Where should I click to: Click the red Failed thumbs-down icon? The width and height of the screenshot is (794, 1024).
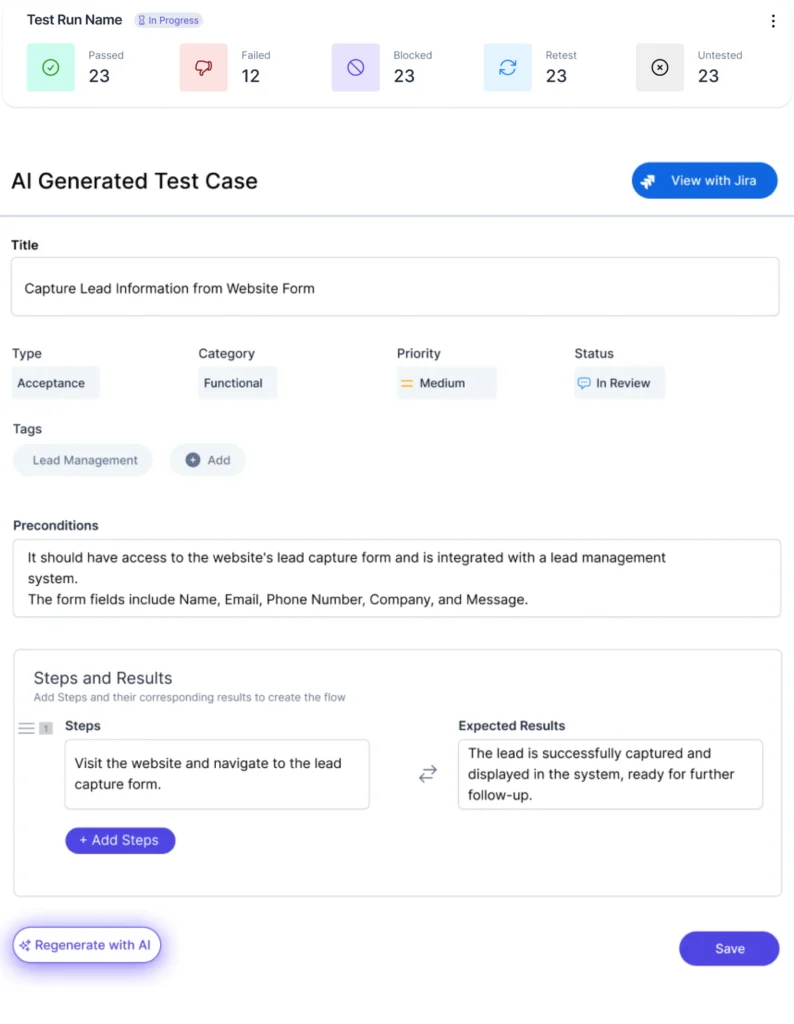(x=203, y=68)
